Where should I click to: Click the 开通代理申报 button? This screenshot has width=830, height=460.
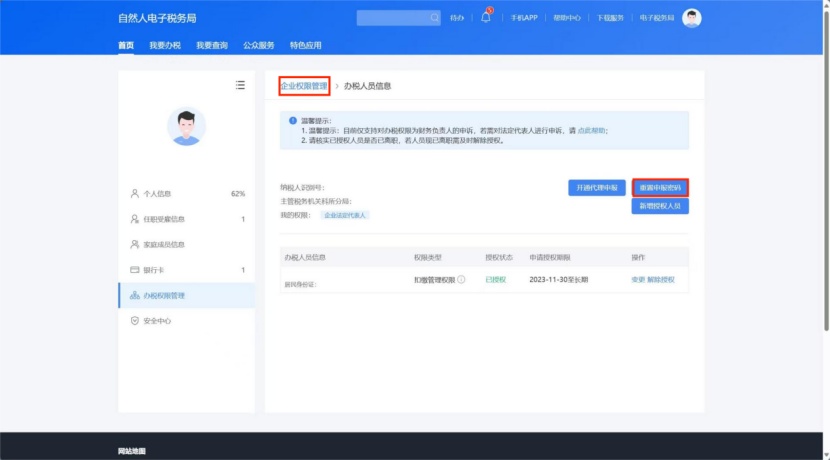click(597, 188)
